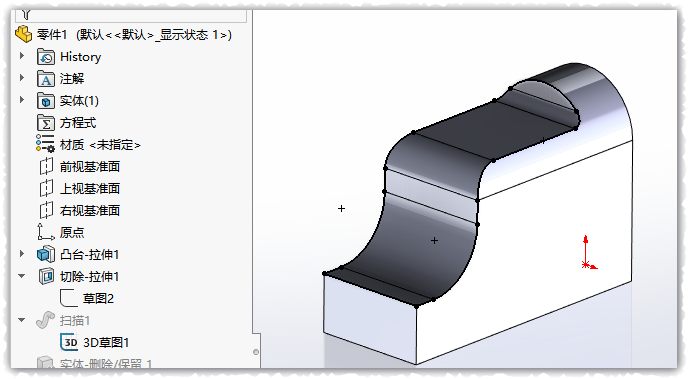Select the 右视基准面 label
The height and width of the screenshot is (379, 688).
90,211
